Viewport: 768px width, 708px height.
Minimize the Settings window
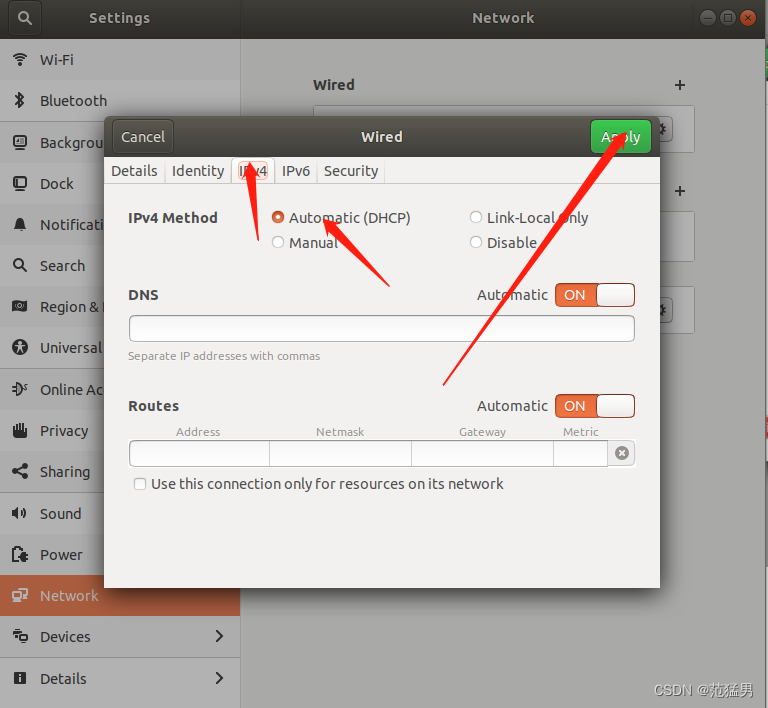point(708,18)
